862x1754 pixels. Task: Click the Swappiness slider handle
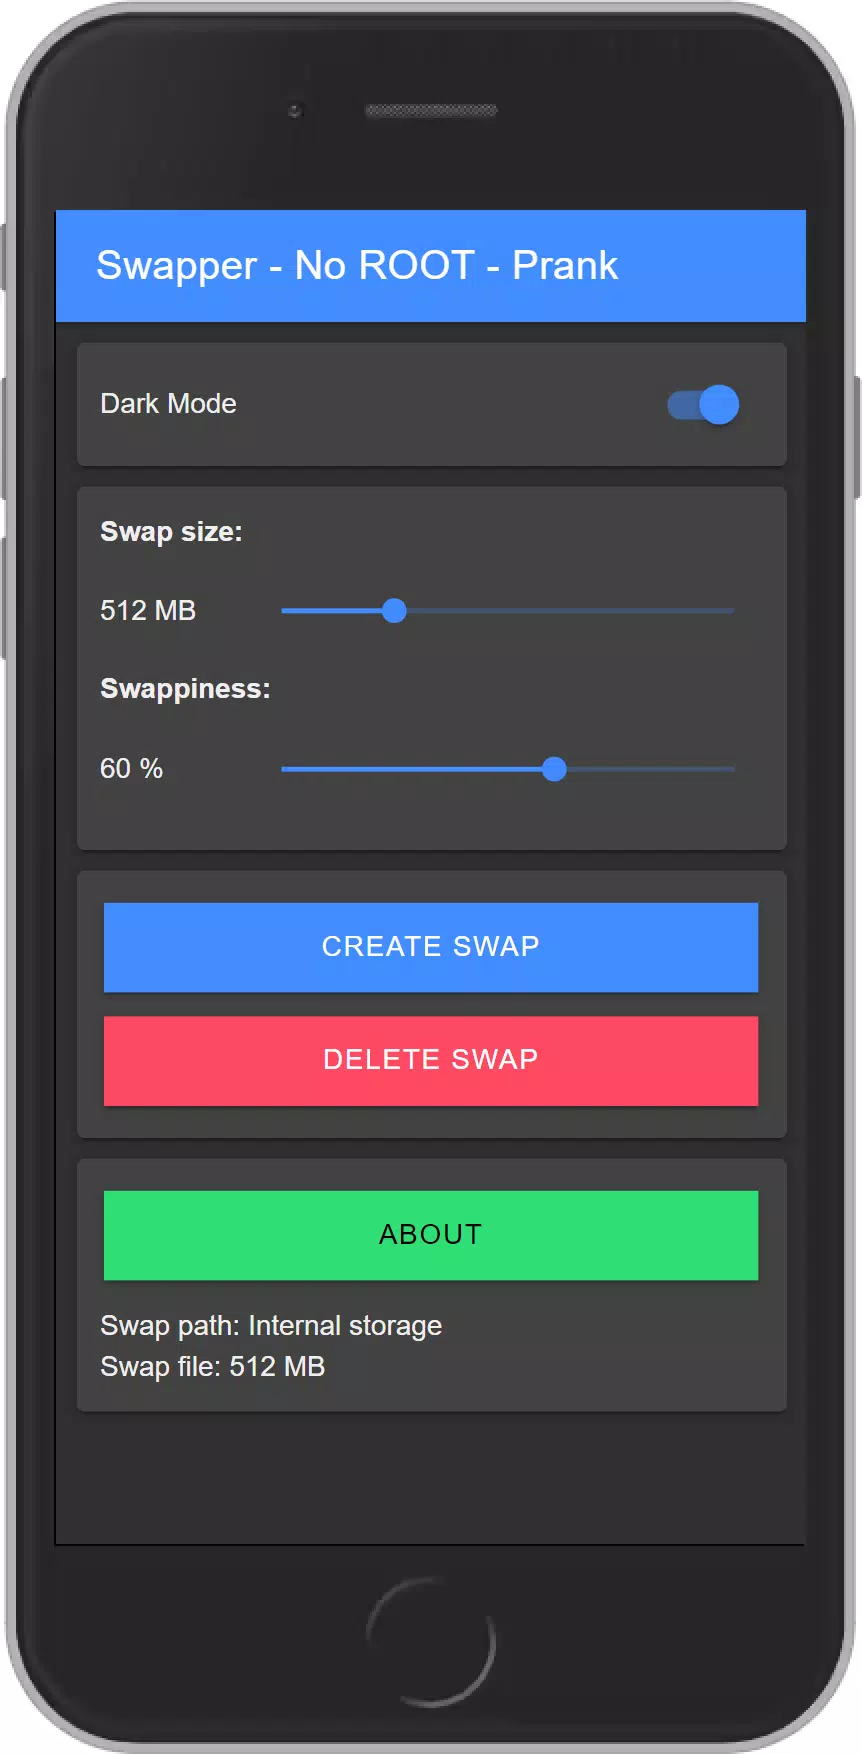[x=554, y=769]
